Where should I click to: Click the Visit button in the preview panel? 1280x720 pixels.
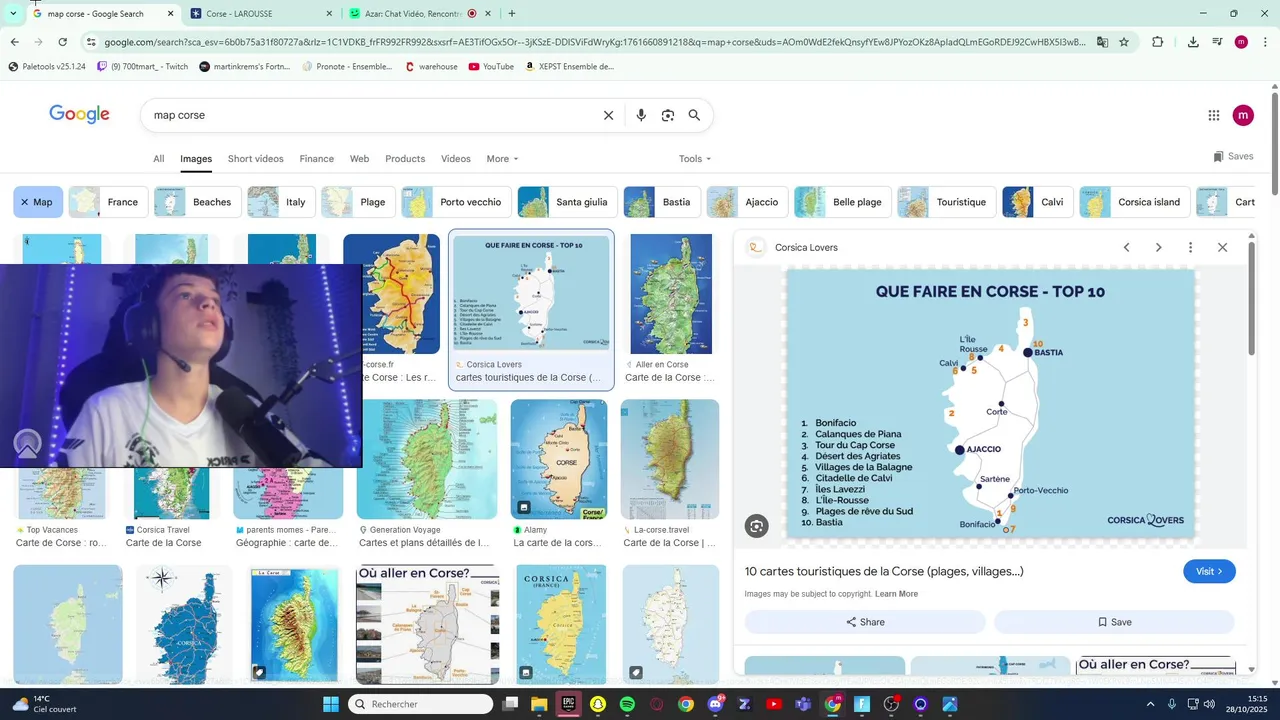tap(1209, 571)
